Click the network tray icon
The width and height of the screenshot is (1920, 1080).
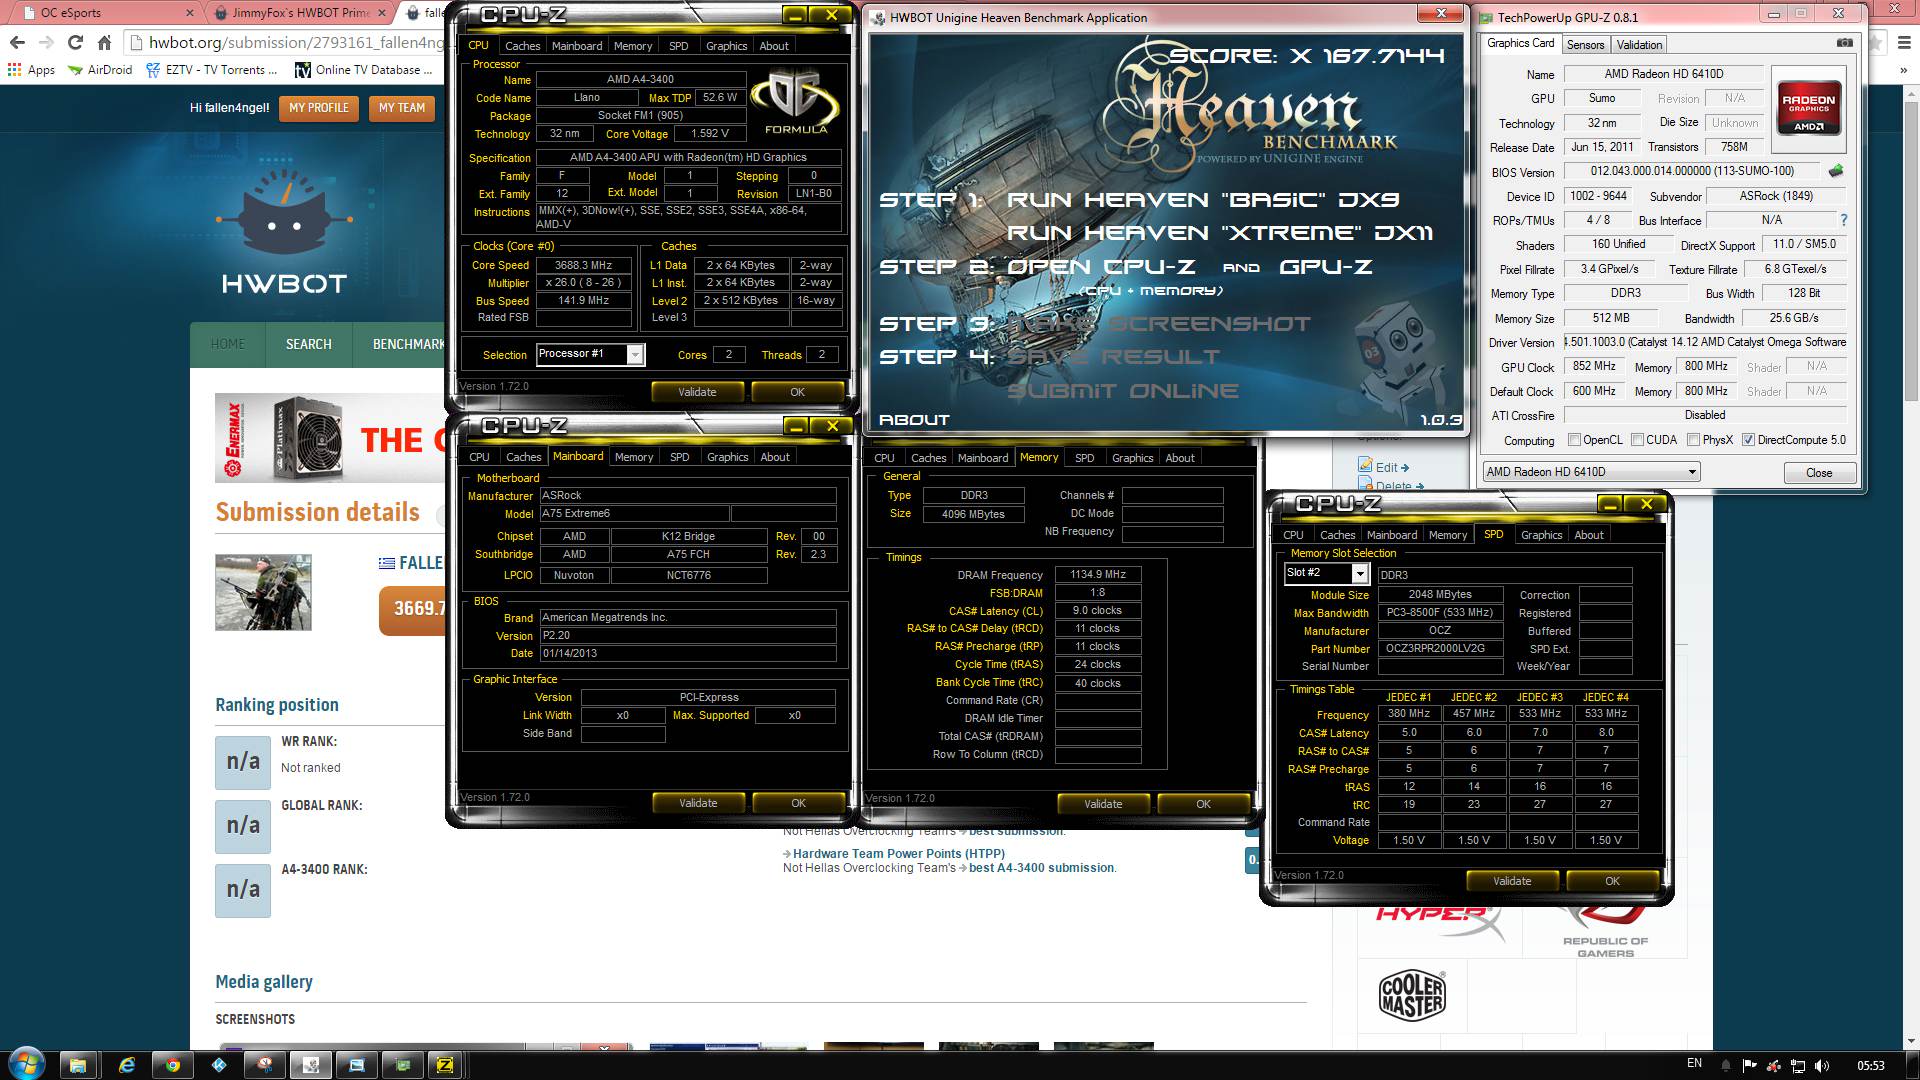pyautogui.click(x=1797, y=1065)
